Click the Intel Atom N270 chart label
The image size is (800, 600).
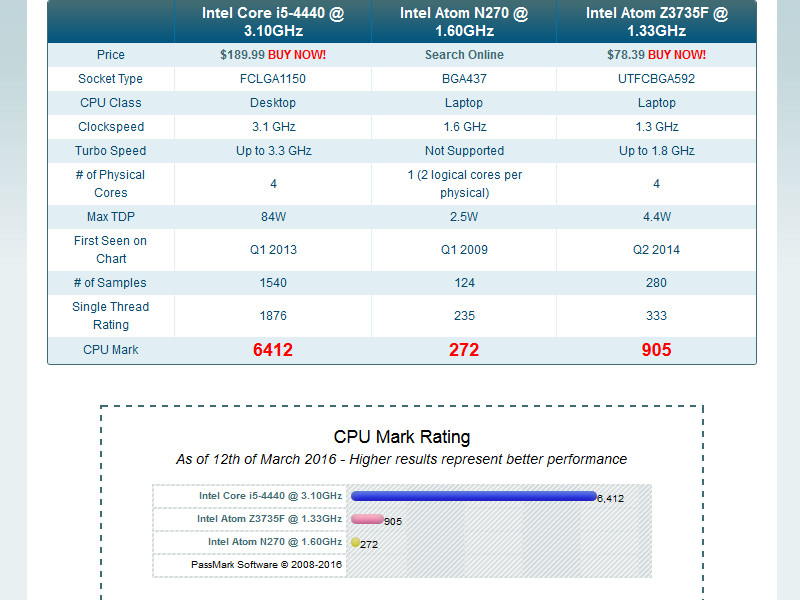tap(275, 542)
